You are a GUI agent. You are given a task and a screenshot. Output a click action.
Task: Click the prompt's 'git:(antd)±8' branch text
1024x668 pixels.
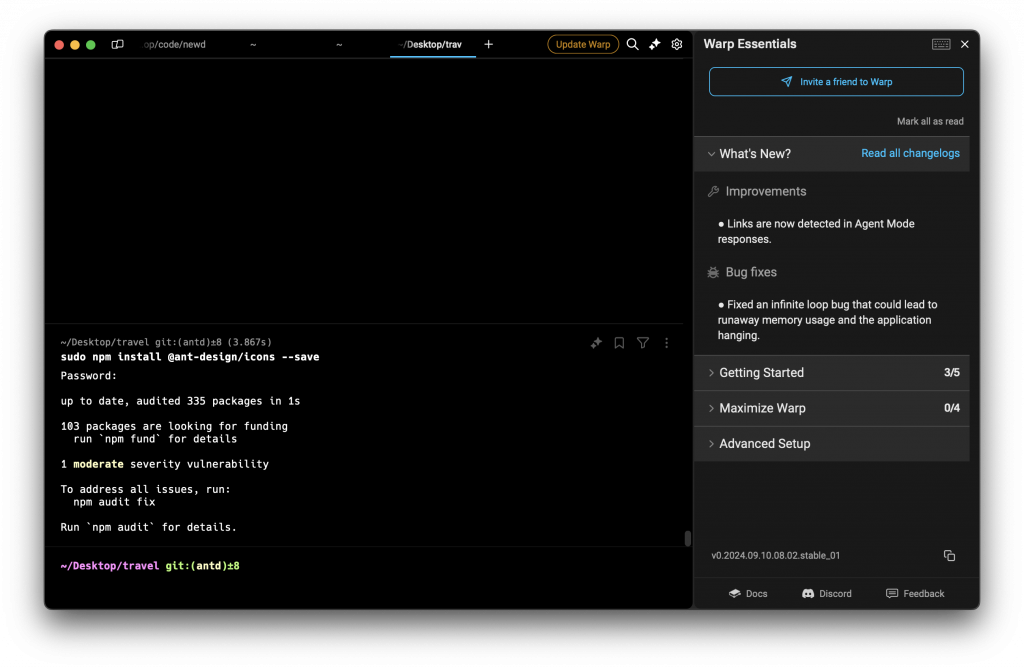[x=202, y=566]
